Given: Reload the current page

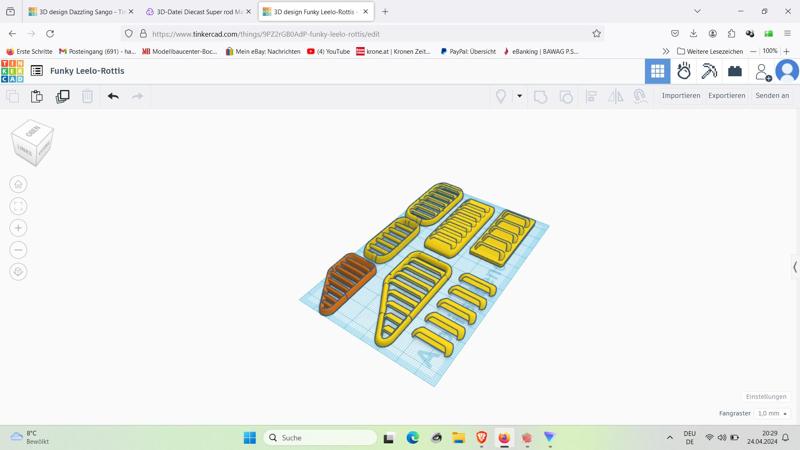Looking at the screenshot, I should pos(50,34).
